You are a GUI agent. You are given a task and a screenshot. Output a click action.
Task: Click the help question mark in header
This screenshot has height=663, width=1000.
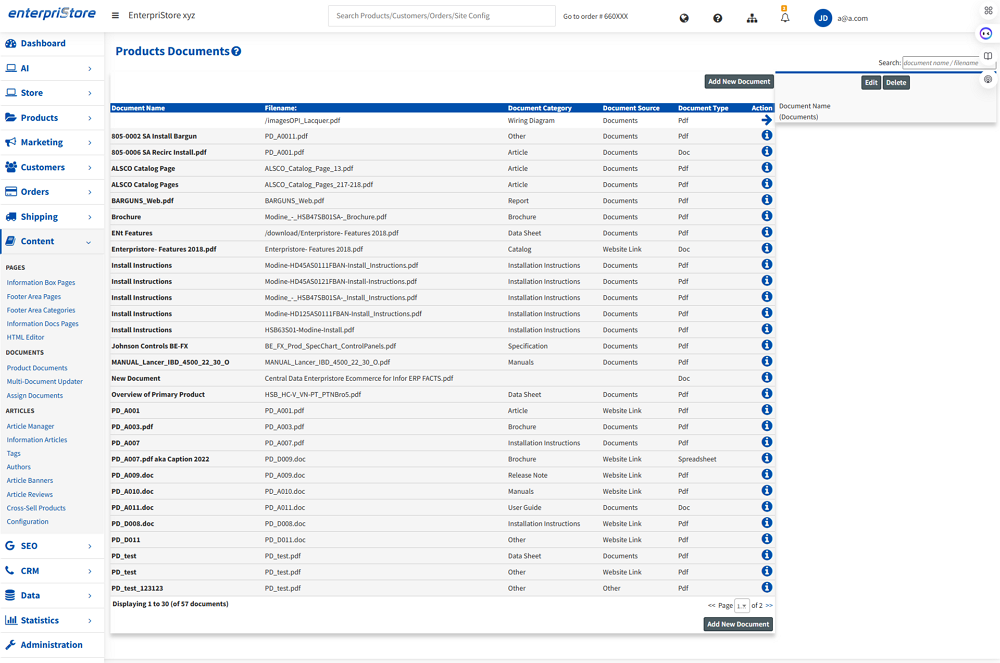pyautogui.click(x=718, y=18)
